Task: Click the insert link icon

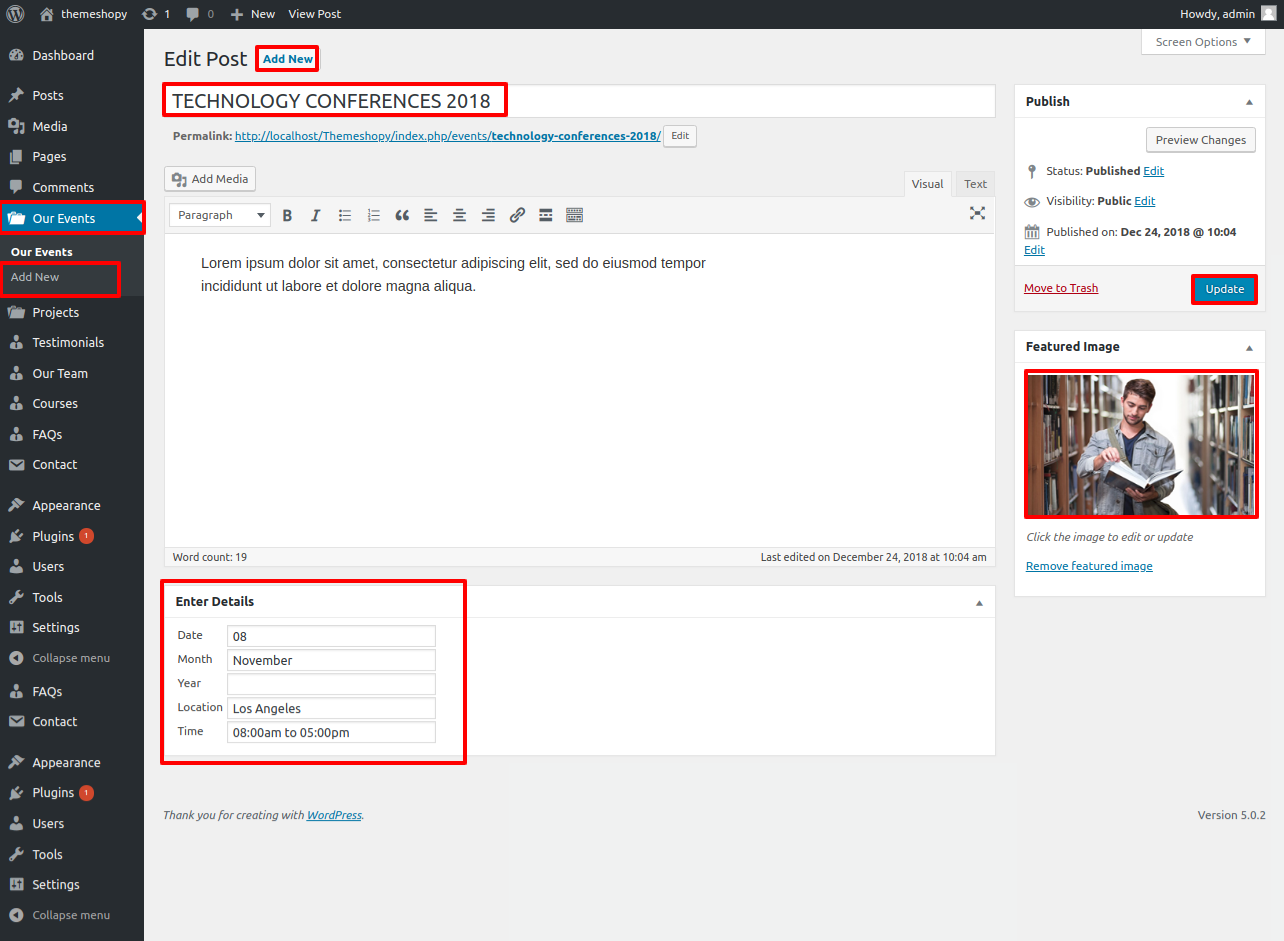Action: pyautogui.click(x=517, y=215)
